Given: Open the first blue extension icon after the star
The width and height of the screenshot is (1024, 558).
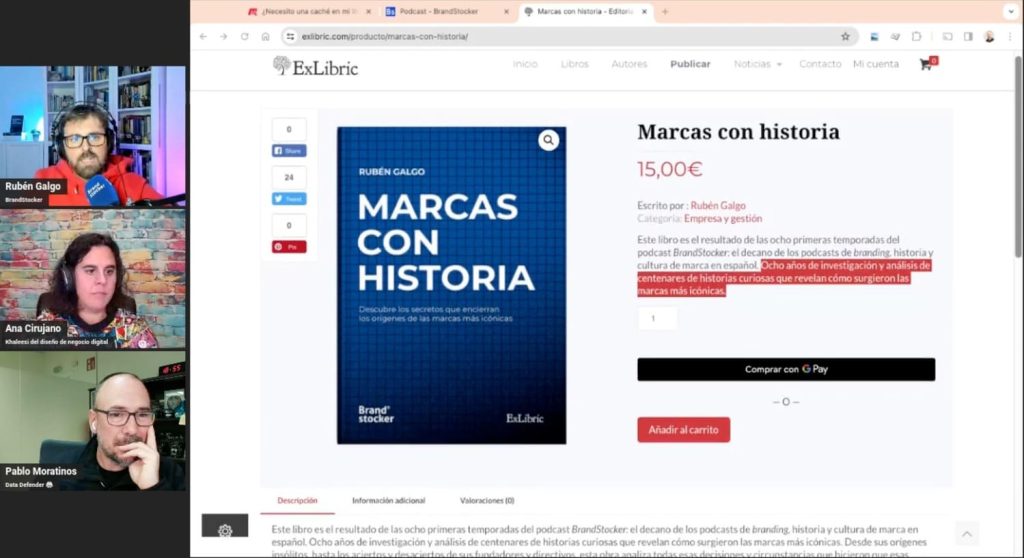Looking at the screenshot, I should pyautogui.click(x=874, y=37).
